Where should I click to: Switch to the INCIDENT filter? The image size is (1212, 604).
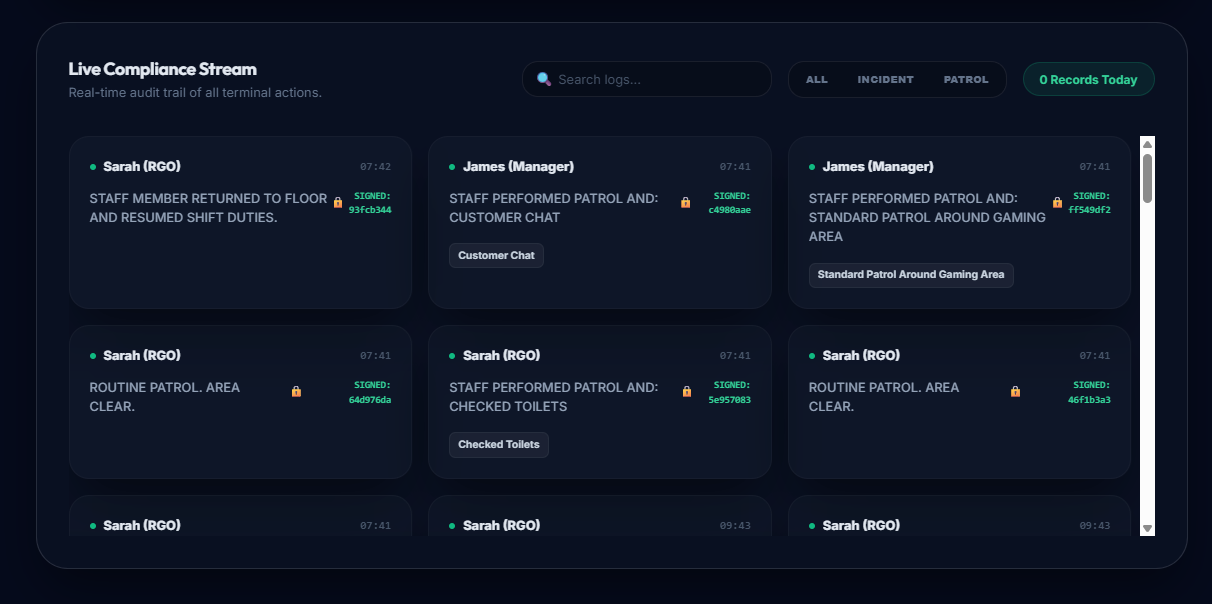point(885,80)
